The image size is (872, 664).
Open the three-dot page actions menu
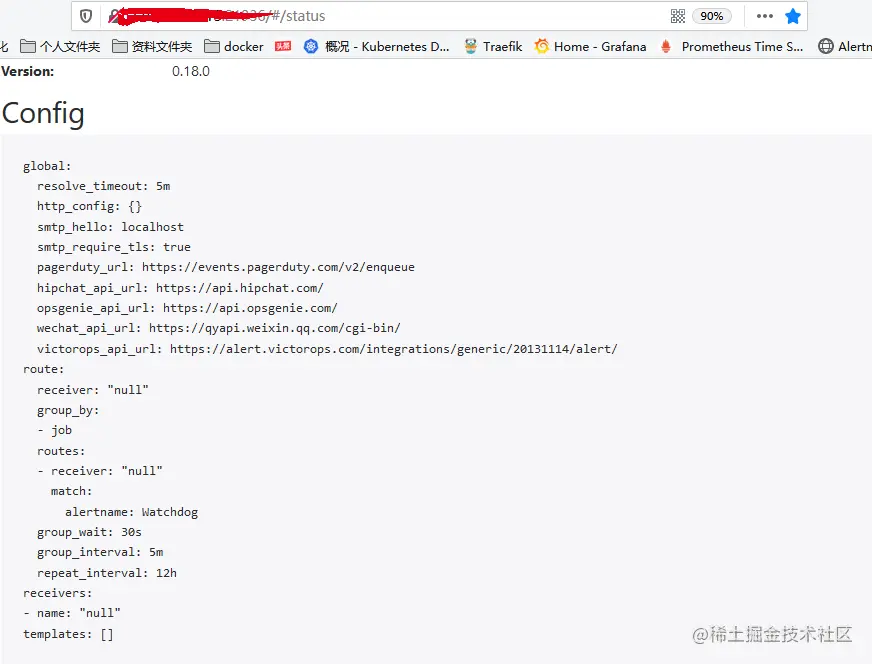pos(765,16)
